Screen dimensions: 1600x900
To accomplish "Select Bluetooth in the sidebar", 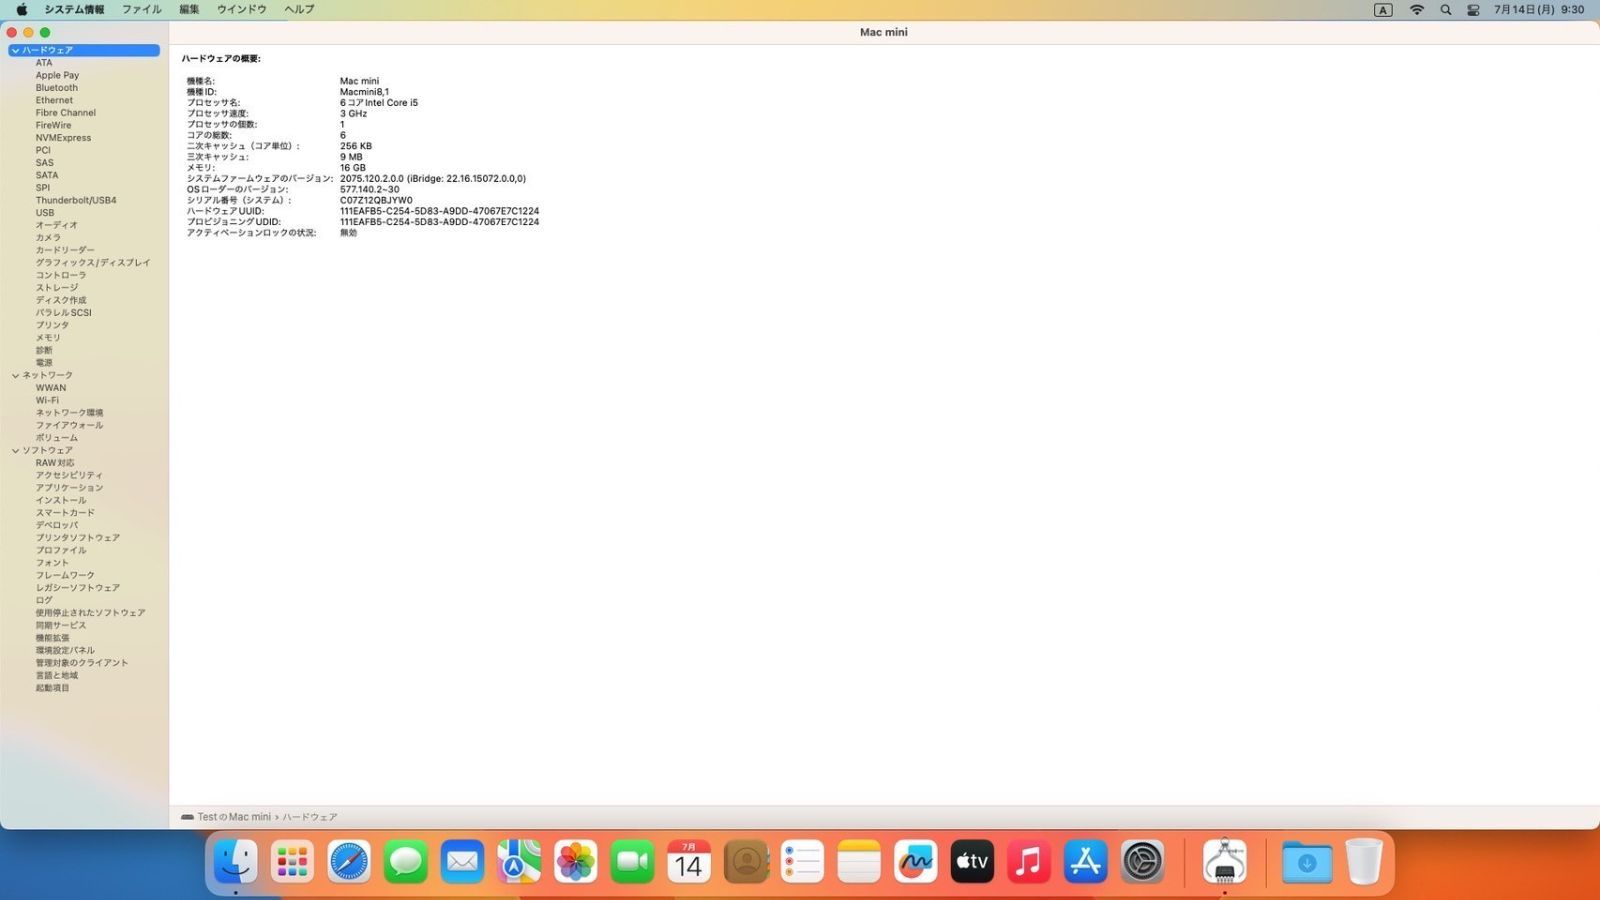I will [x=57, y=88].
